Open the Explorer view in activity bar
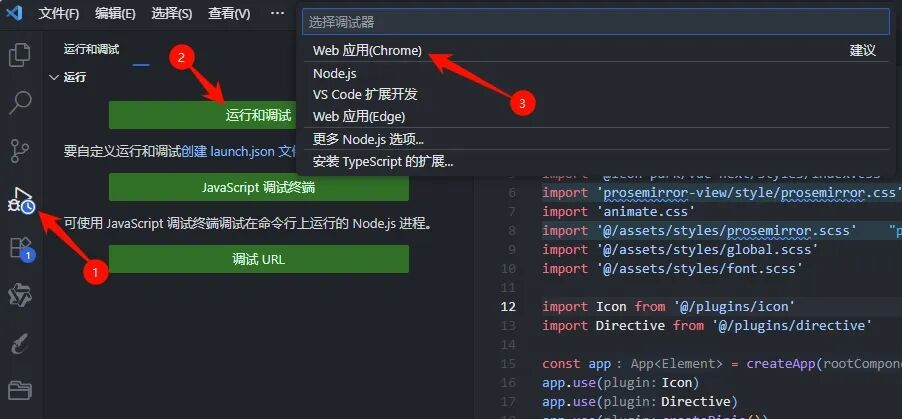Viewport: 902px width, 419px height. [20, 55]
